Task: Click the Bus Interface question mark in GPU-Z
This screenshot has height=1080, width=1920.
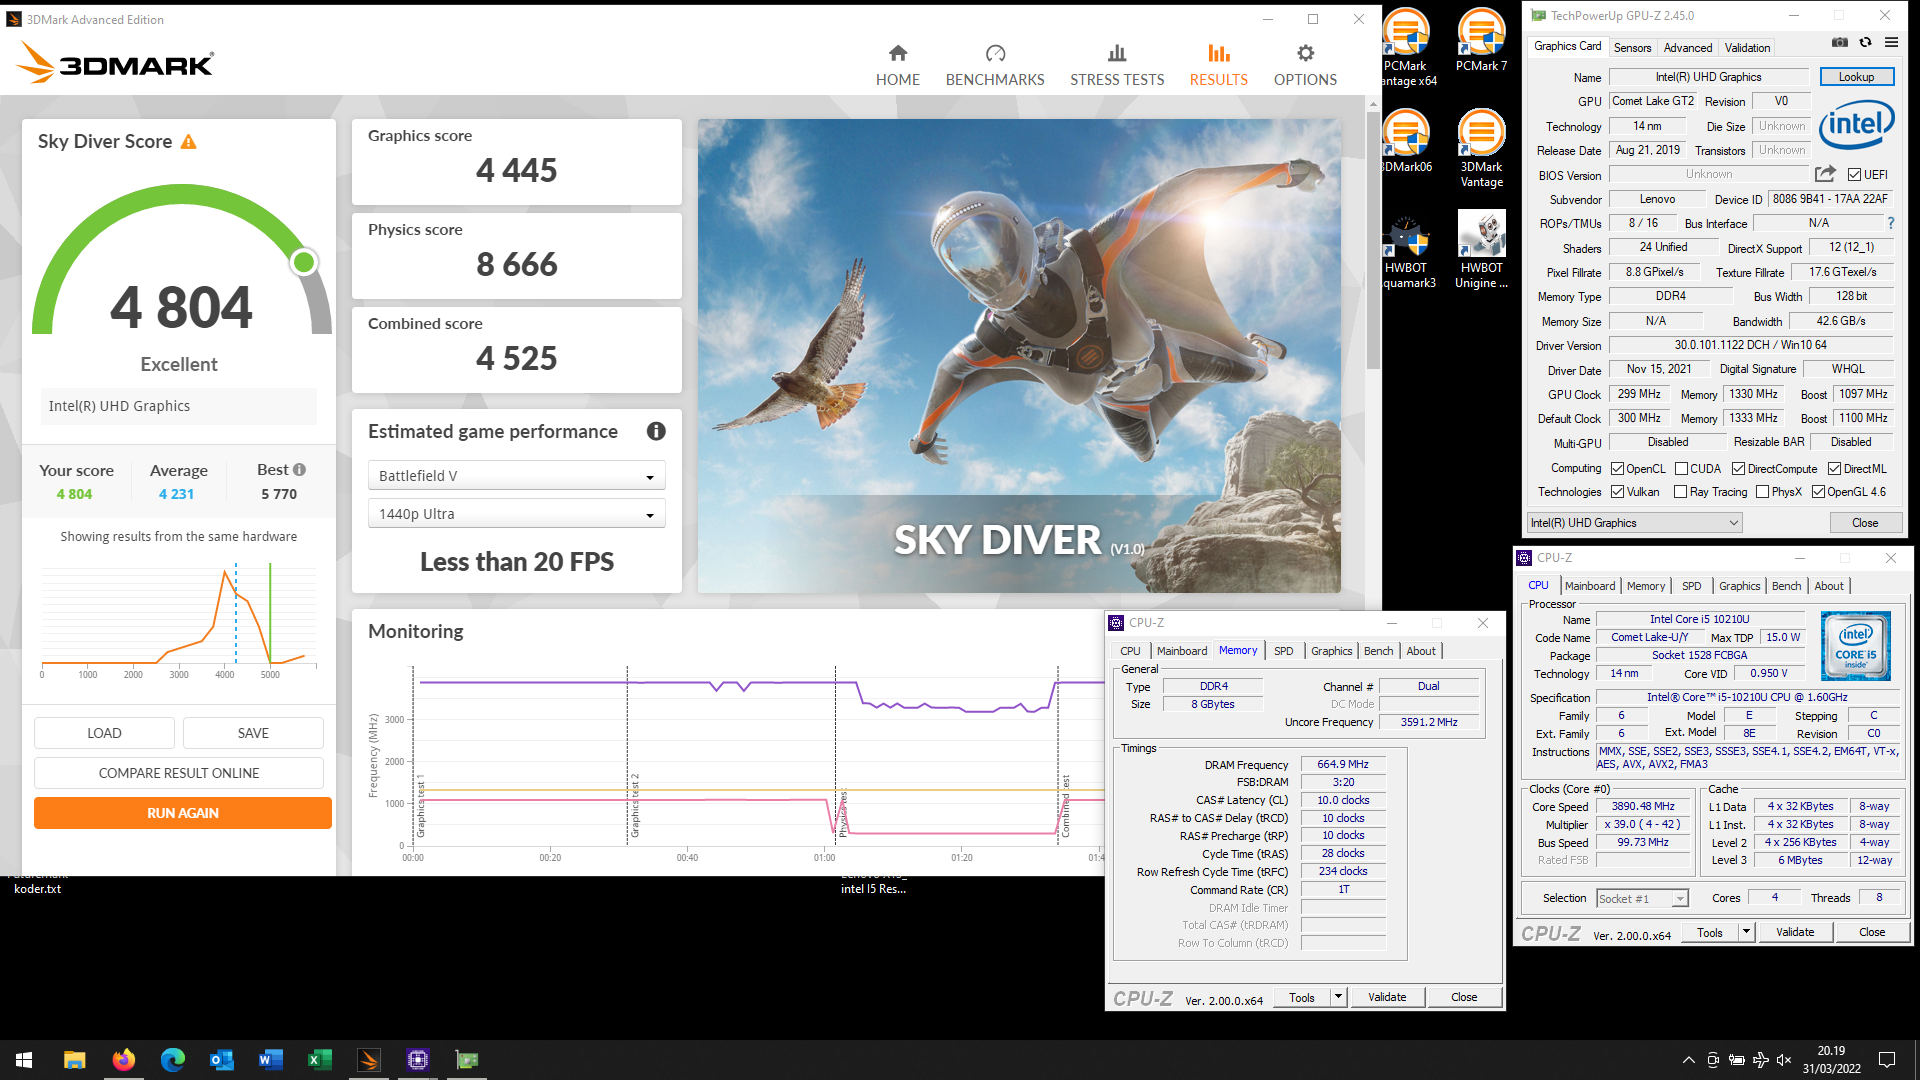Action: tap(1890, 223)
